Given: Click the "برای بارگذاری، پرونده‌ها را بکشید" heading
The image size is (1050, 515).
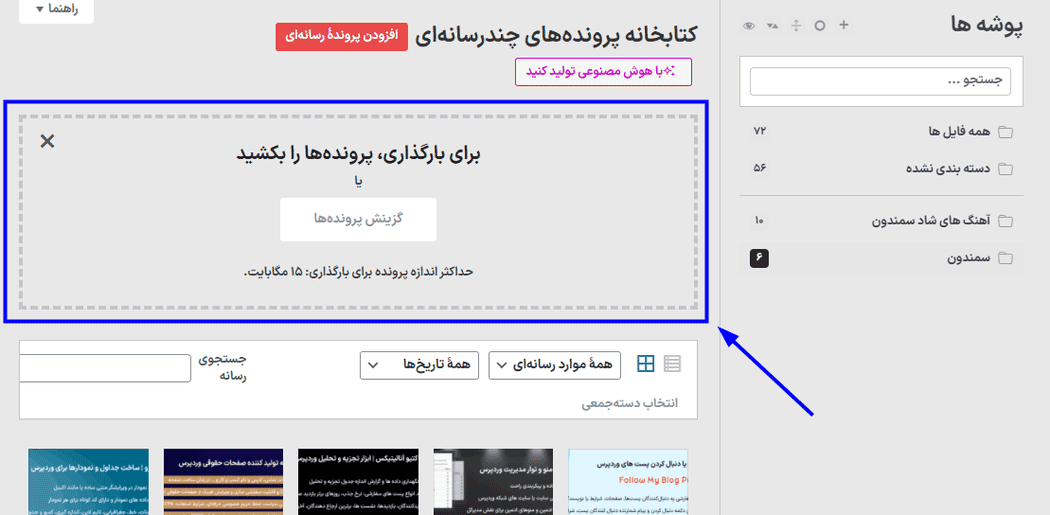Looking at the screenshot, I should (x=359, y=153).
